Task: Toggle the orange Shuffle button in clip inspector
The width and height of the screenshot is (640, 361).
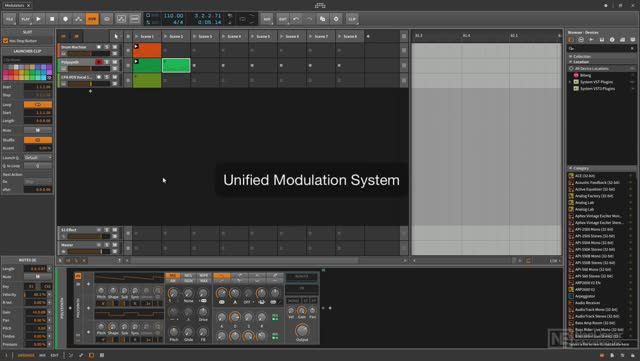Action: point(38,140)
